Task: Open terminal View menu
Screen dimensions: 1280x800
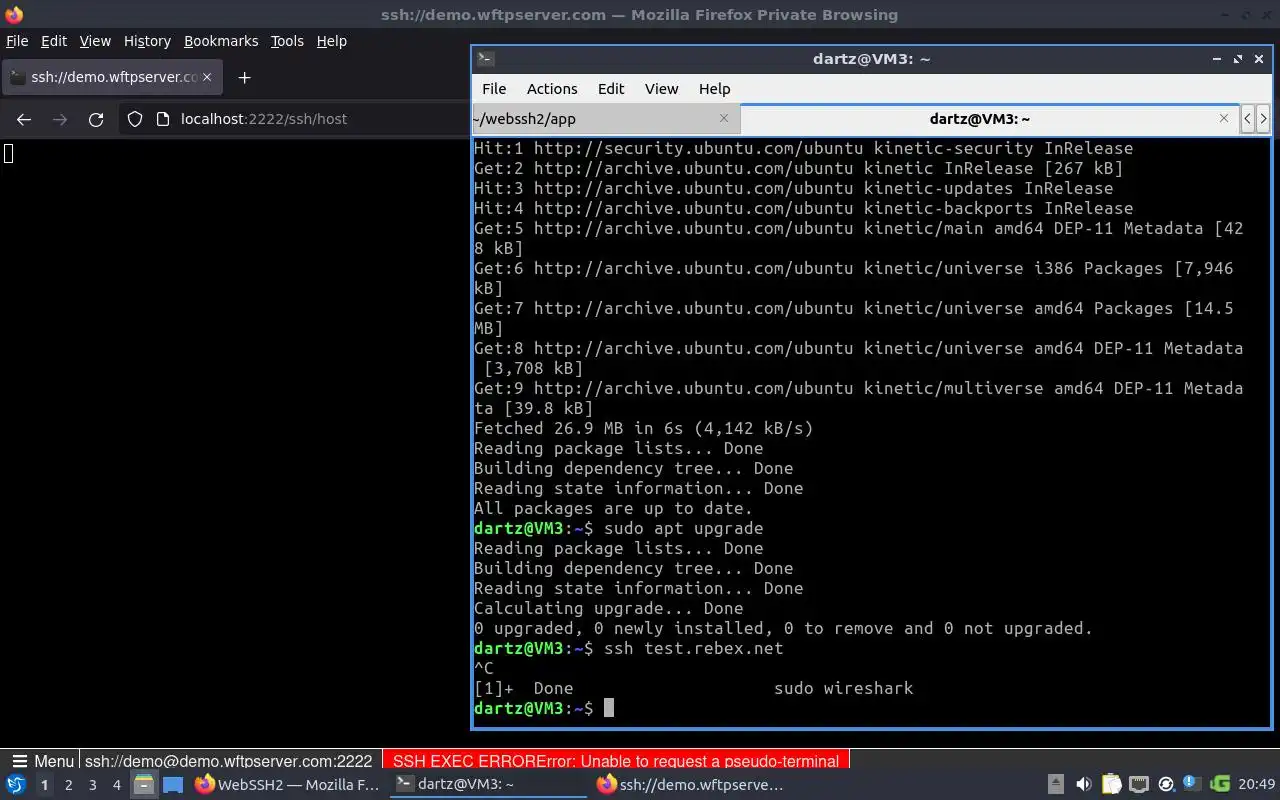Action: click(x=661, y=89)
